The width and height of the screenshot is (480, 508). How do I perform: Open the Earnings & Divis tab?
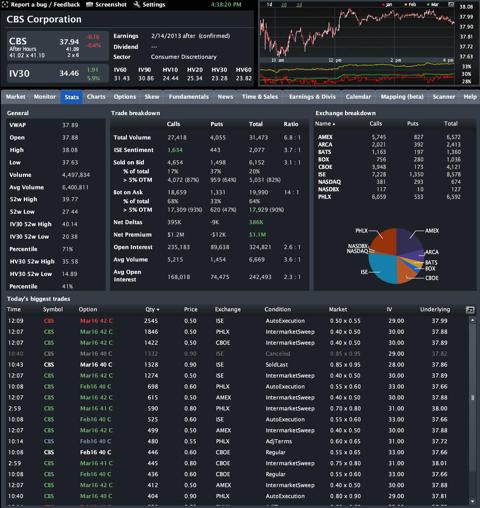coord(312,97)
